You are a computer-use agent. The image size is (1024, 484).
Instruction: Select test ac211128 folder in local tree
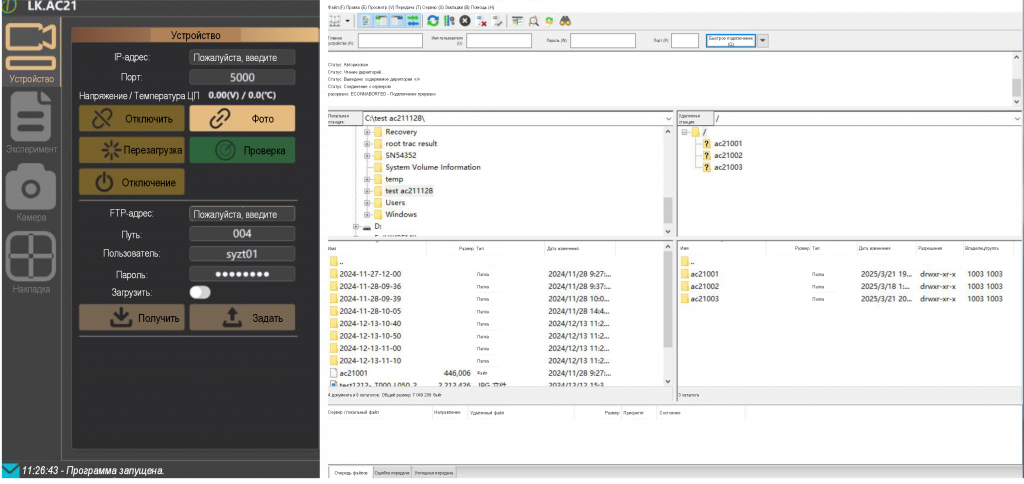[409, 191]
